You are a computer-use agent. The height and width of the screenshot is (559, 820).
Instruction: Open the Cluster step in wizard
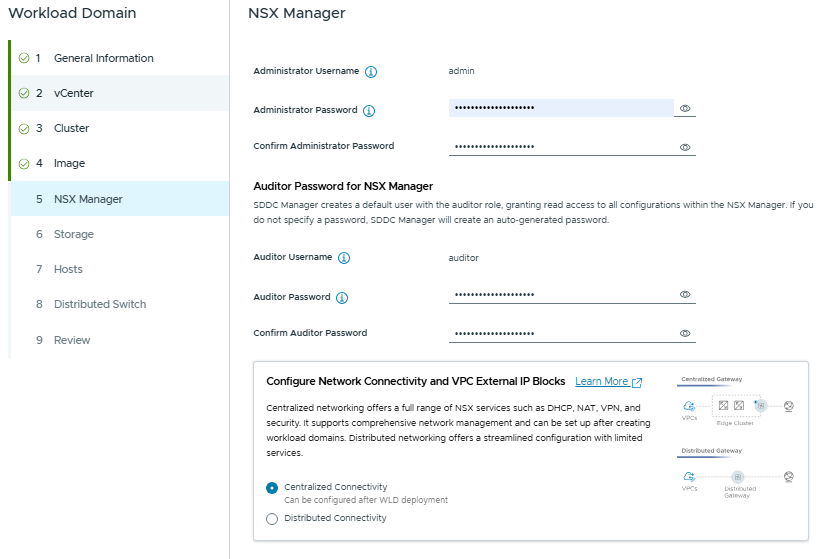click(71, 128)
